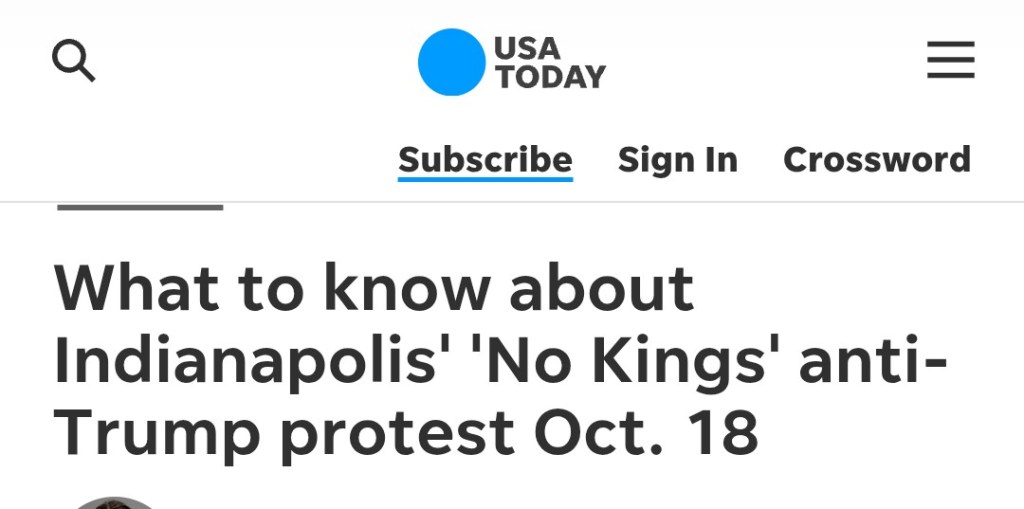Open the search magnifying glass icon
The image size is (1024, 509).
pyautogui.click(x=73, y=62)
